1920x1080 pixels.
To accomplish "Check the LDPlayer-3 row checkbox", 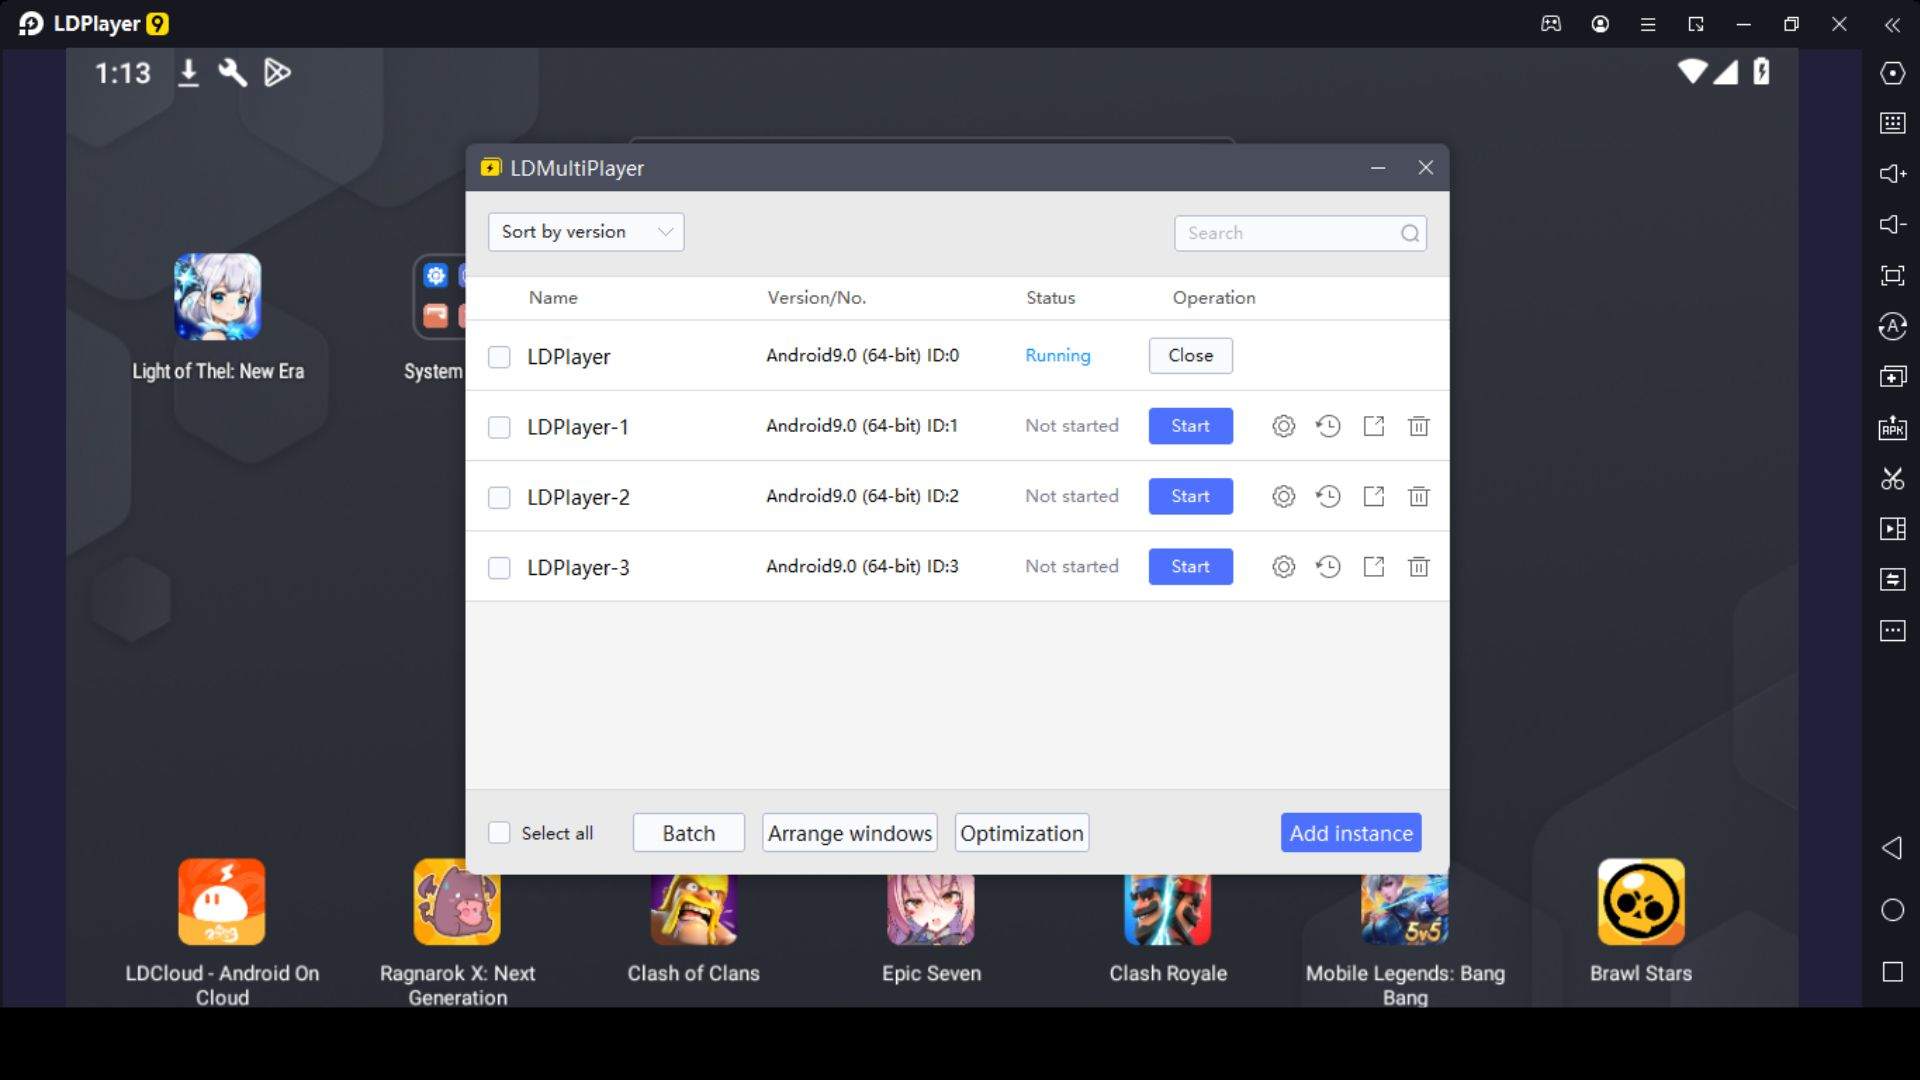I will 498,567.
